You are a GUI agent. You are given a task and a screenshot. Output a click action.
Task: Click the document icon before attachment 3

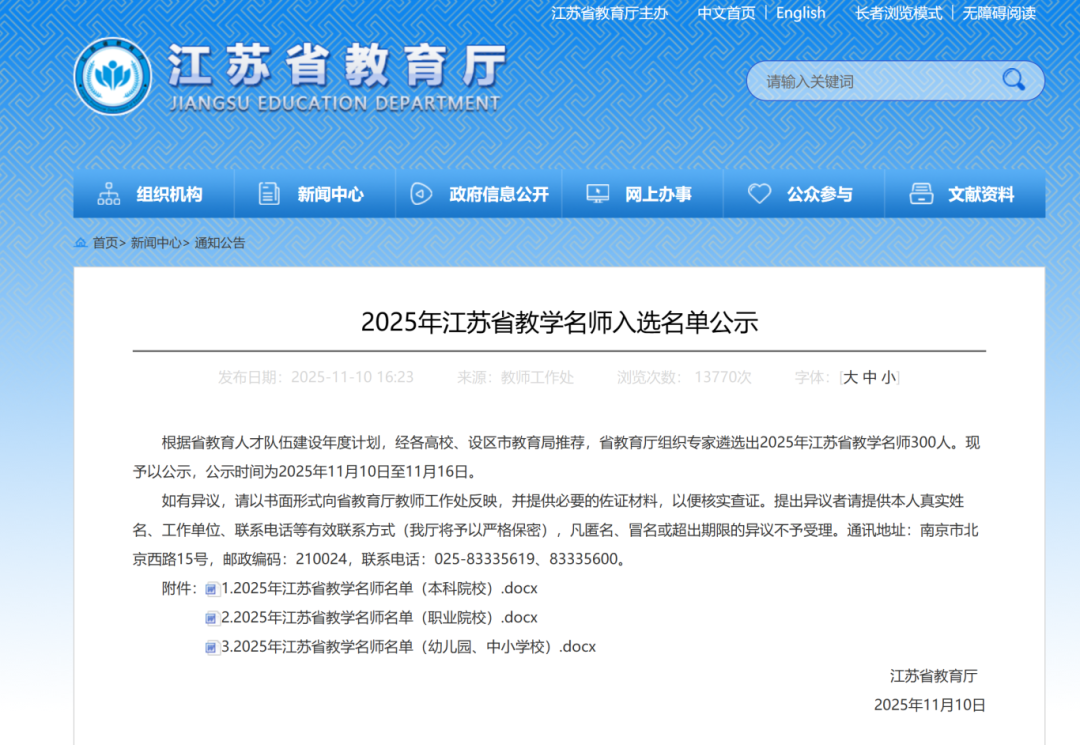[x=210, y=647]
